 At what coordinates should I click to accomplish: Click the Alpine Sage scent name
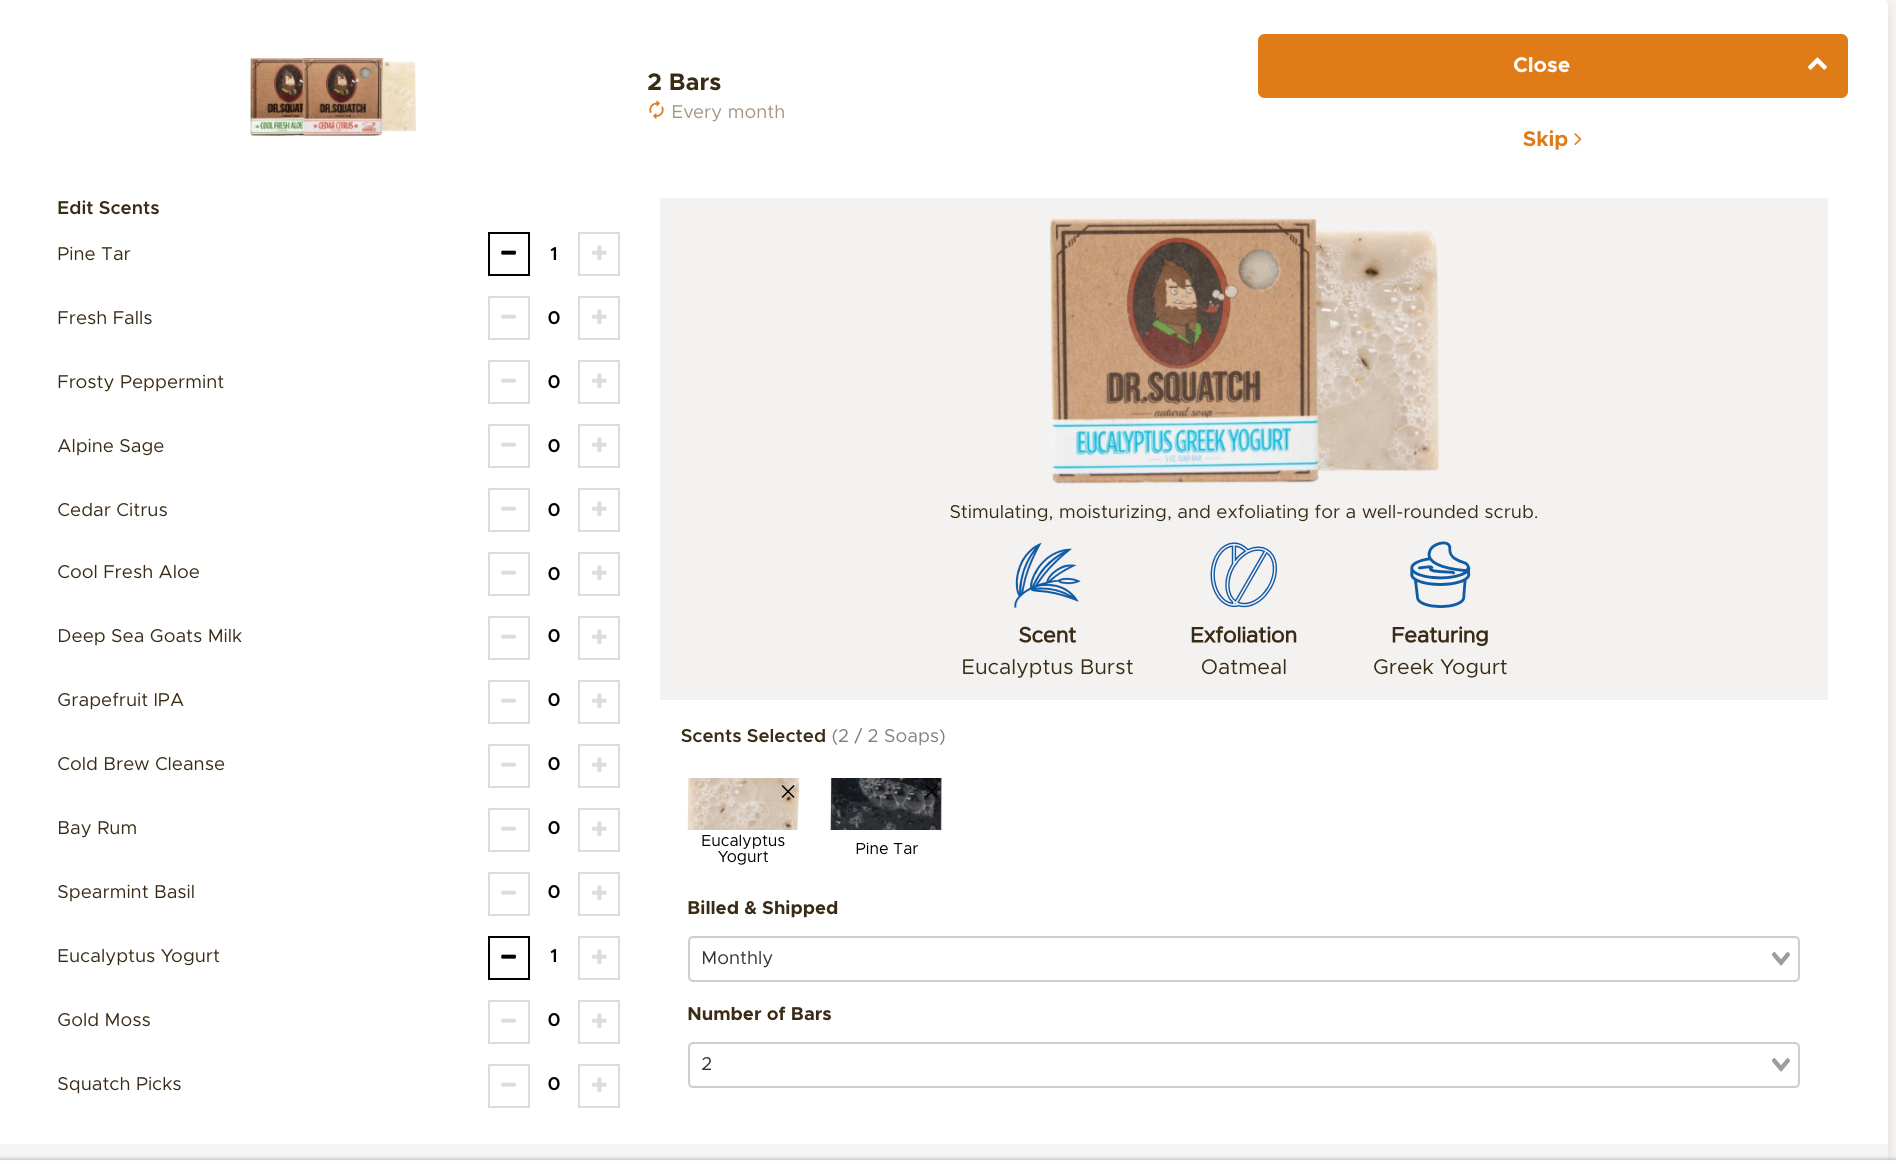pyautogui.click(x=111, y=446)
